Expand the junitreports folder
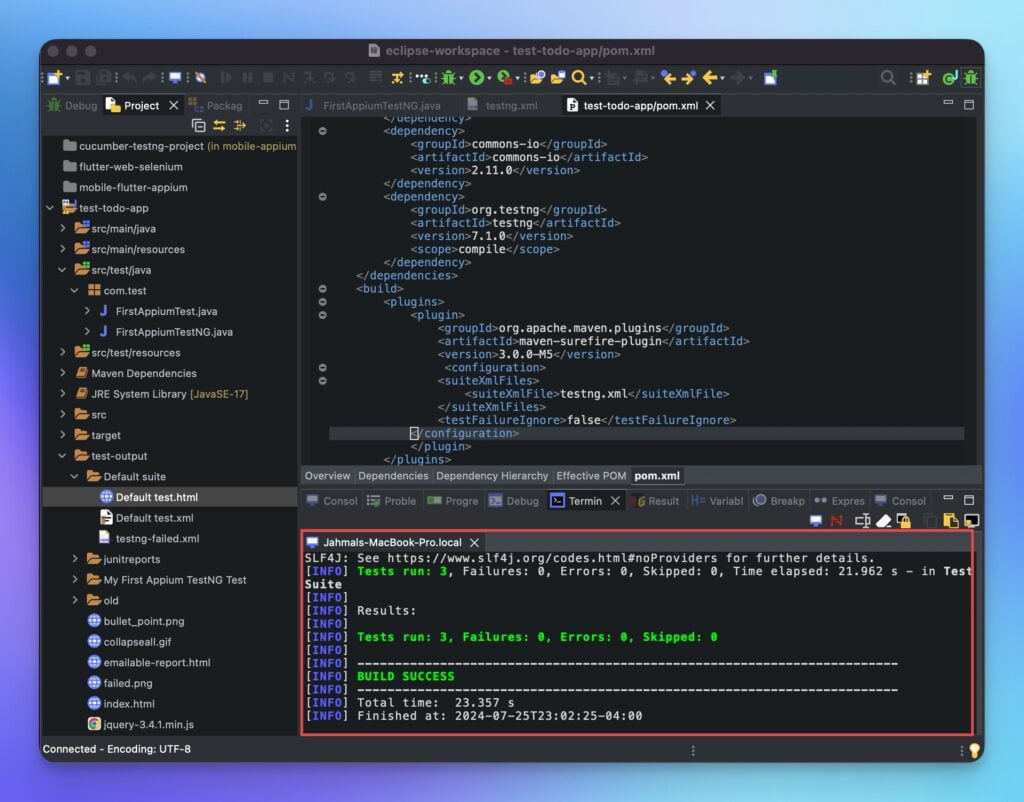 (x=75, y=559)
